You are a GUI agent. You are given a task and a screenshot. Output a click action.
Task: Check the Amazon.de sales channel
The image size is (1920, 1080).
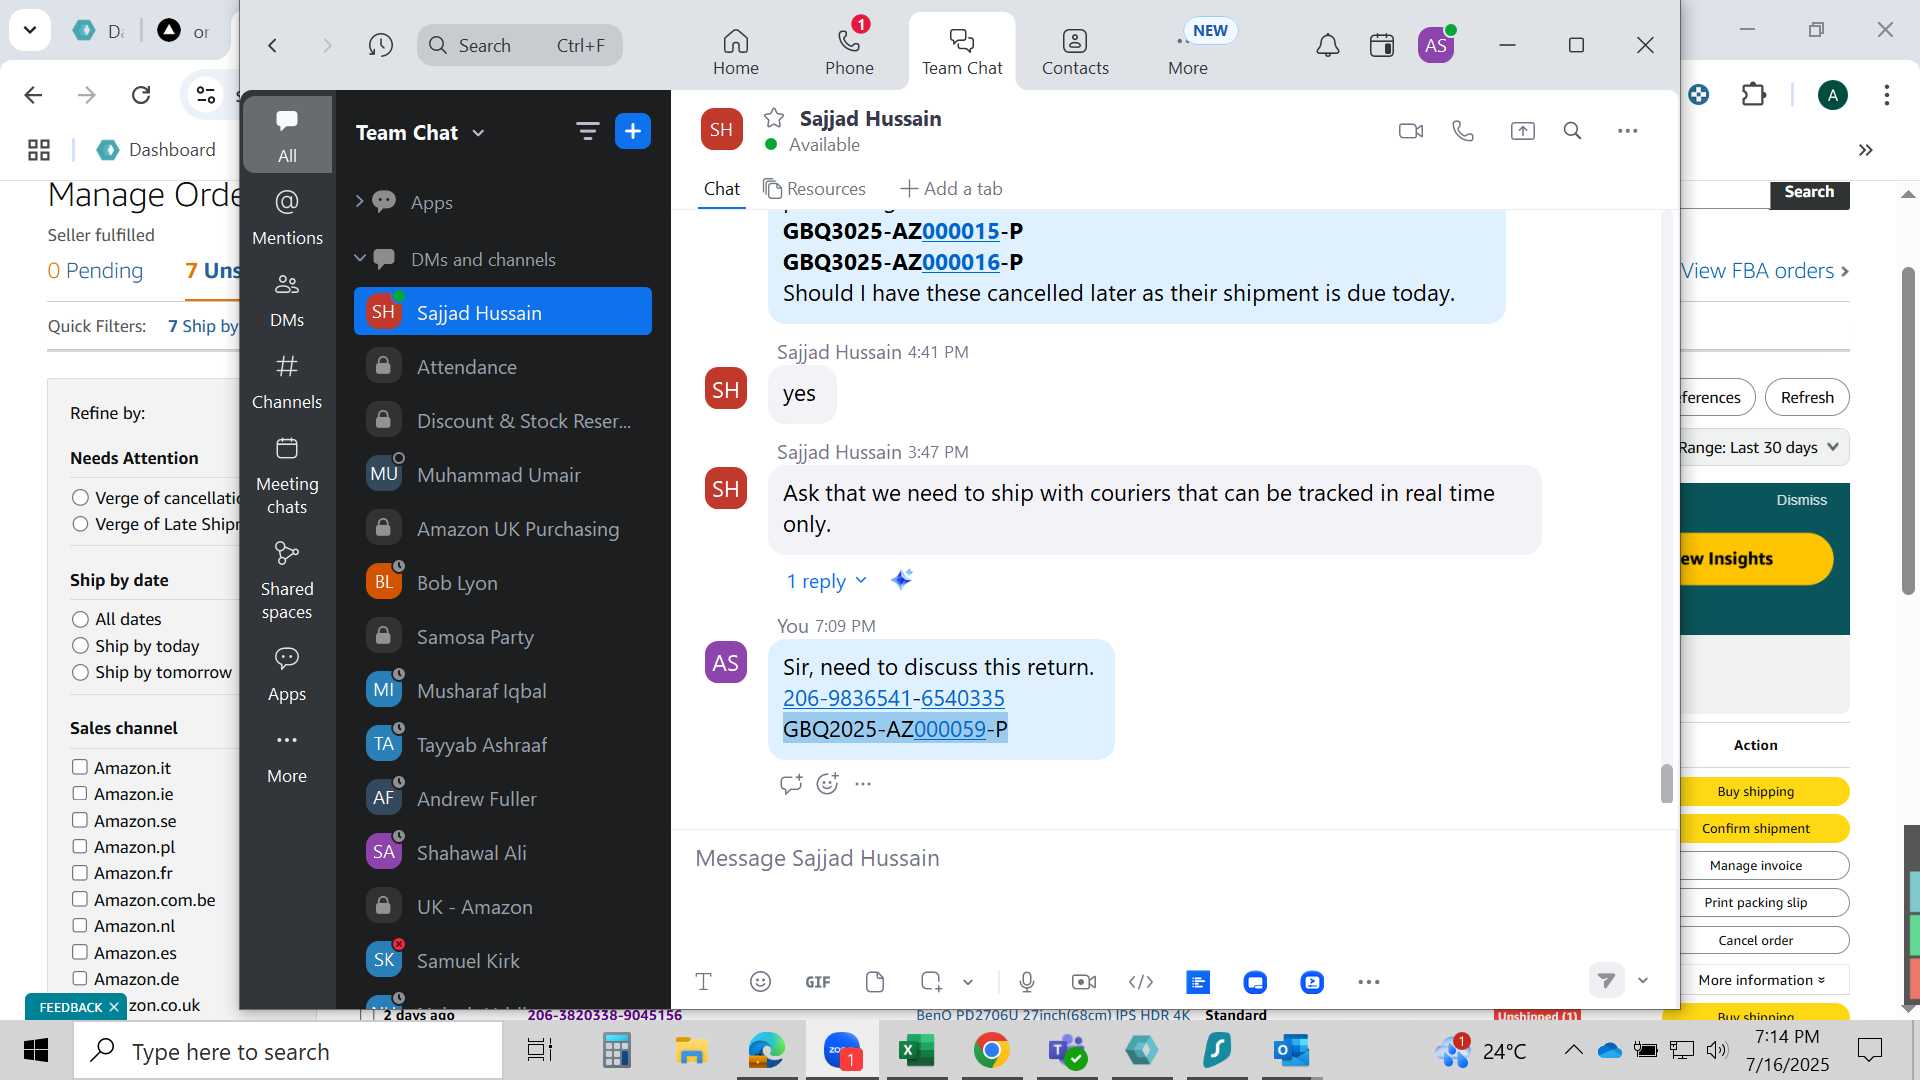tap(80, 979)
